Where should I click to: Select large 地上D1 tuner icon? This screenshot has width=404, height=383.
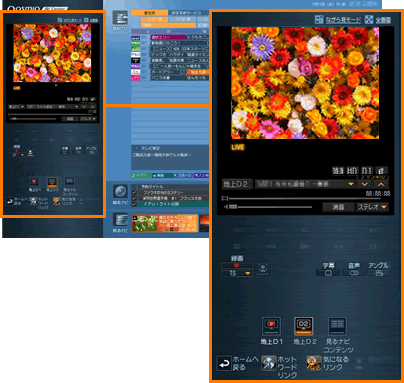271,326
